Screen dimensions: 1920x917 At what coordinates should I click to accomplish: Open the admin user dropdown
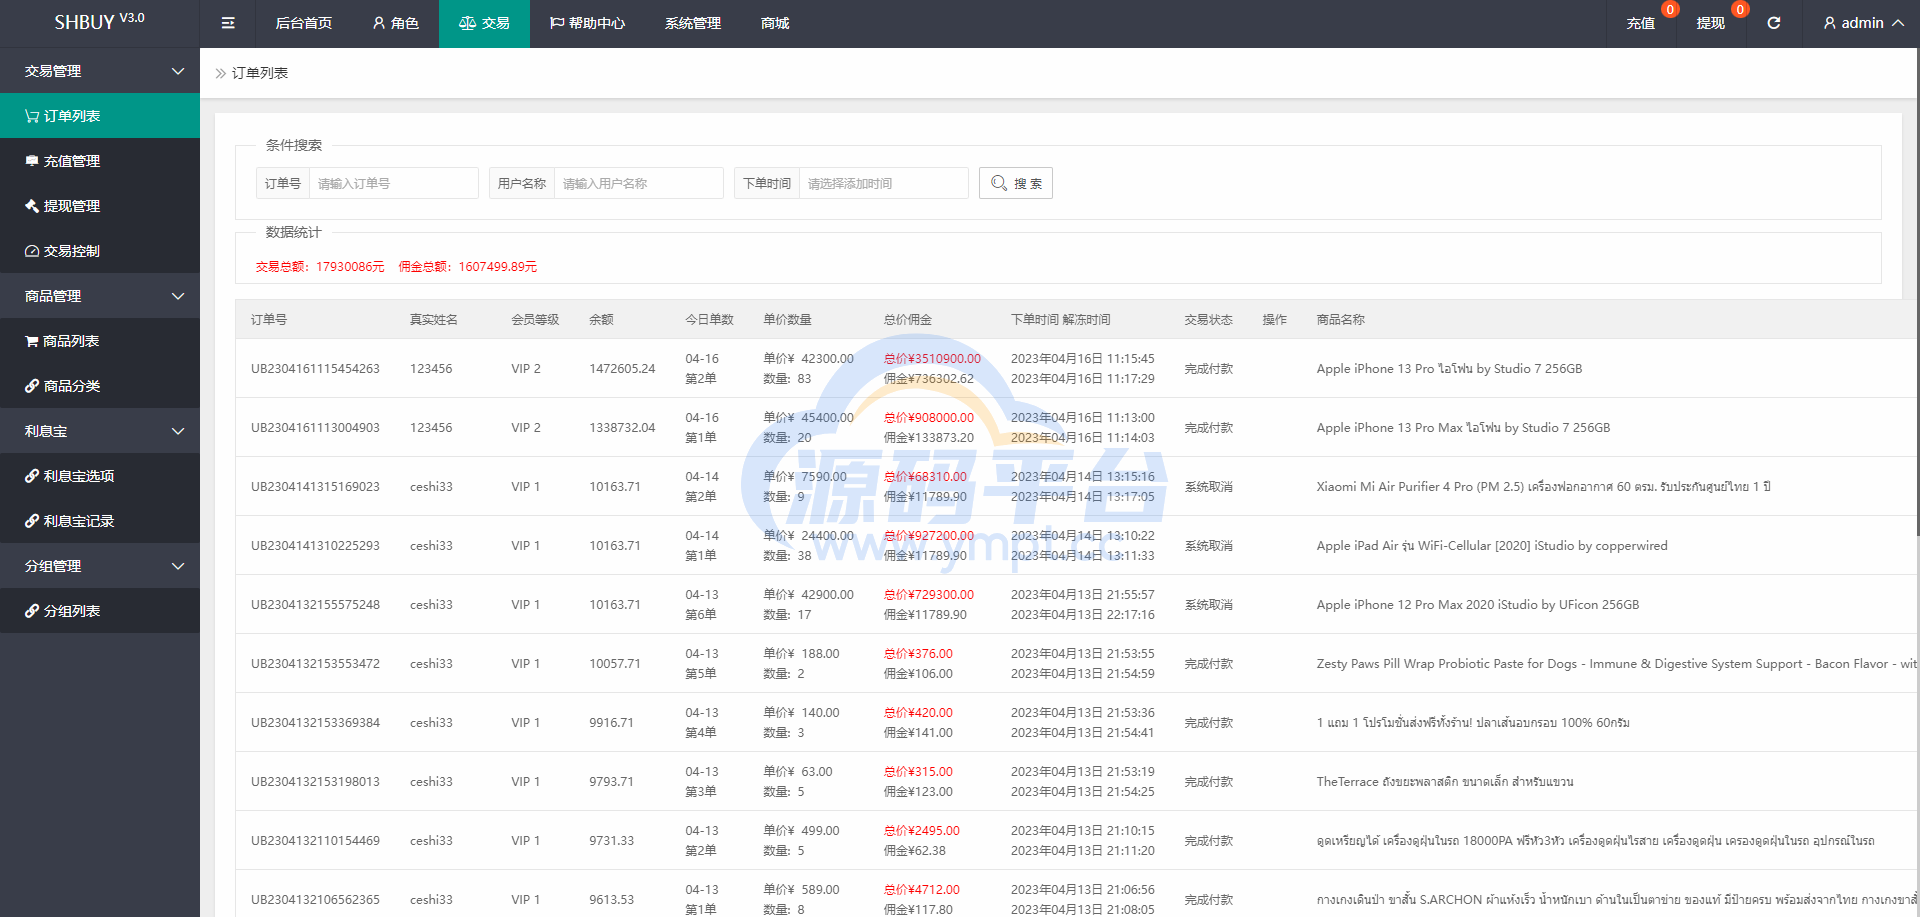coord(1862,23)
